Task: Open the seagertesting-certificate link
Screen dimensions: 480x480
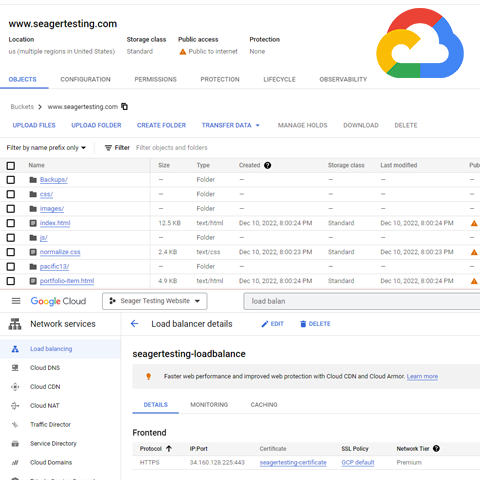Action: coord(293,463)
